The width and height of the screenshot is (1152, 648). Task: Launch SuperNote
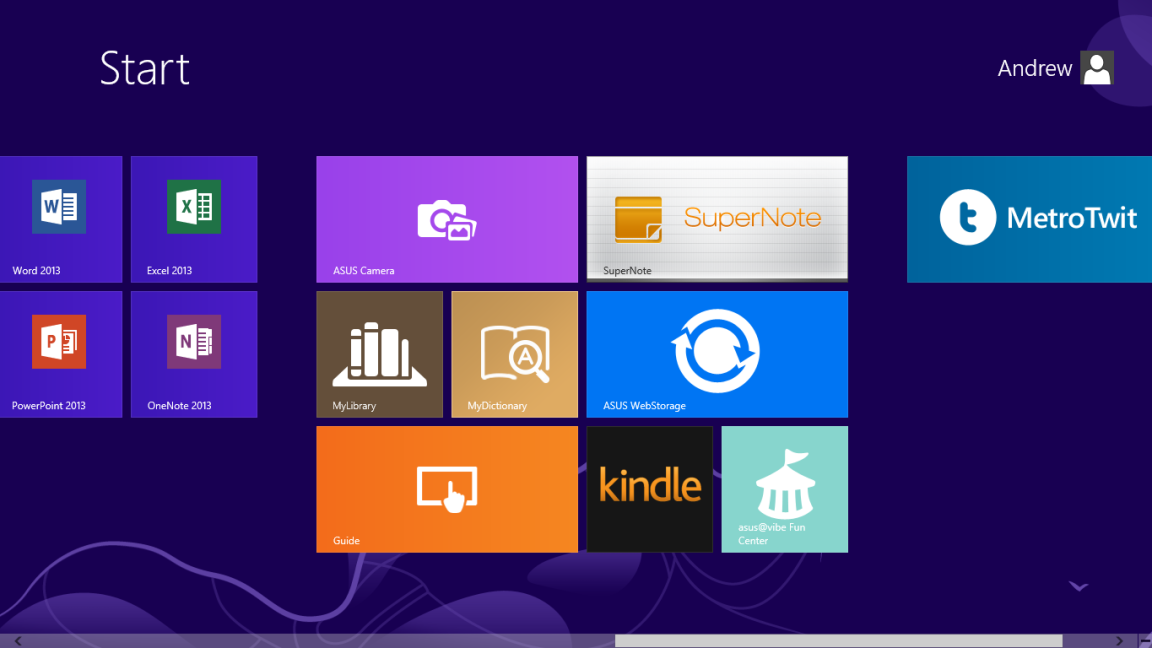tap(716, 219)
